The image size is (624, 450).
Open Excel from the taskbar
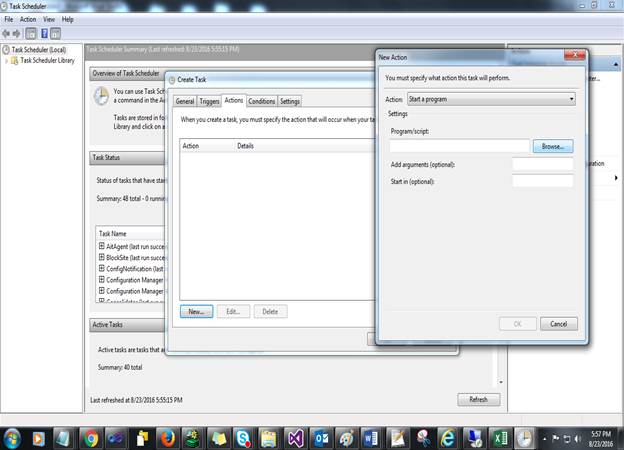click(499, 439)
